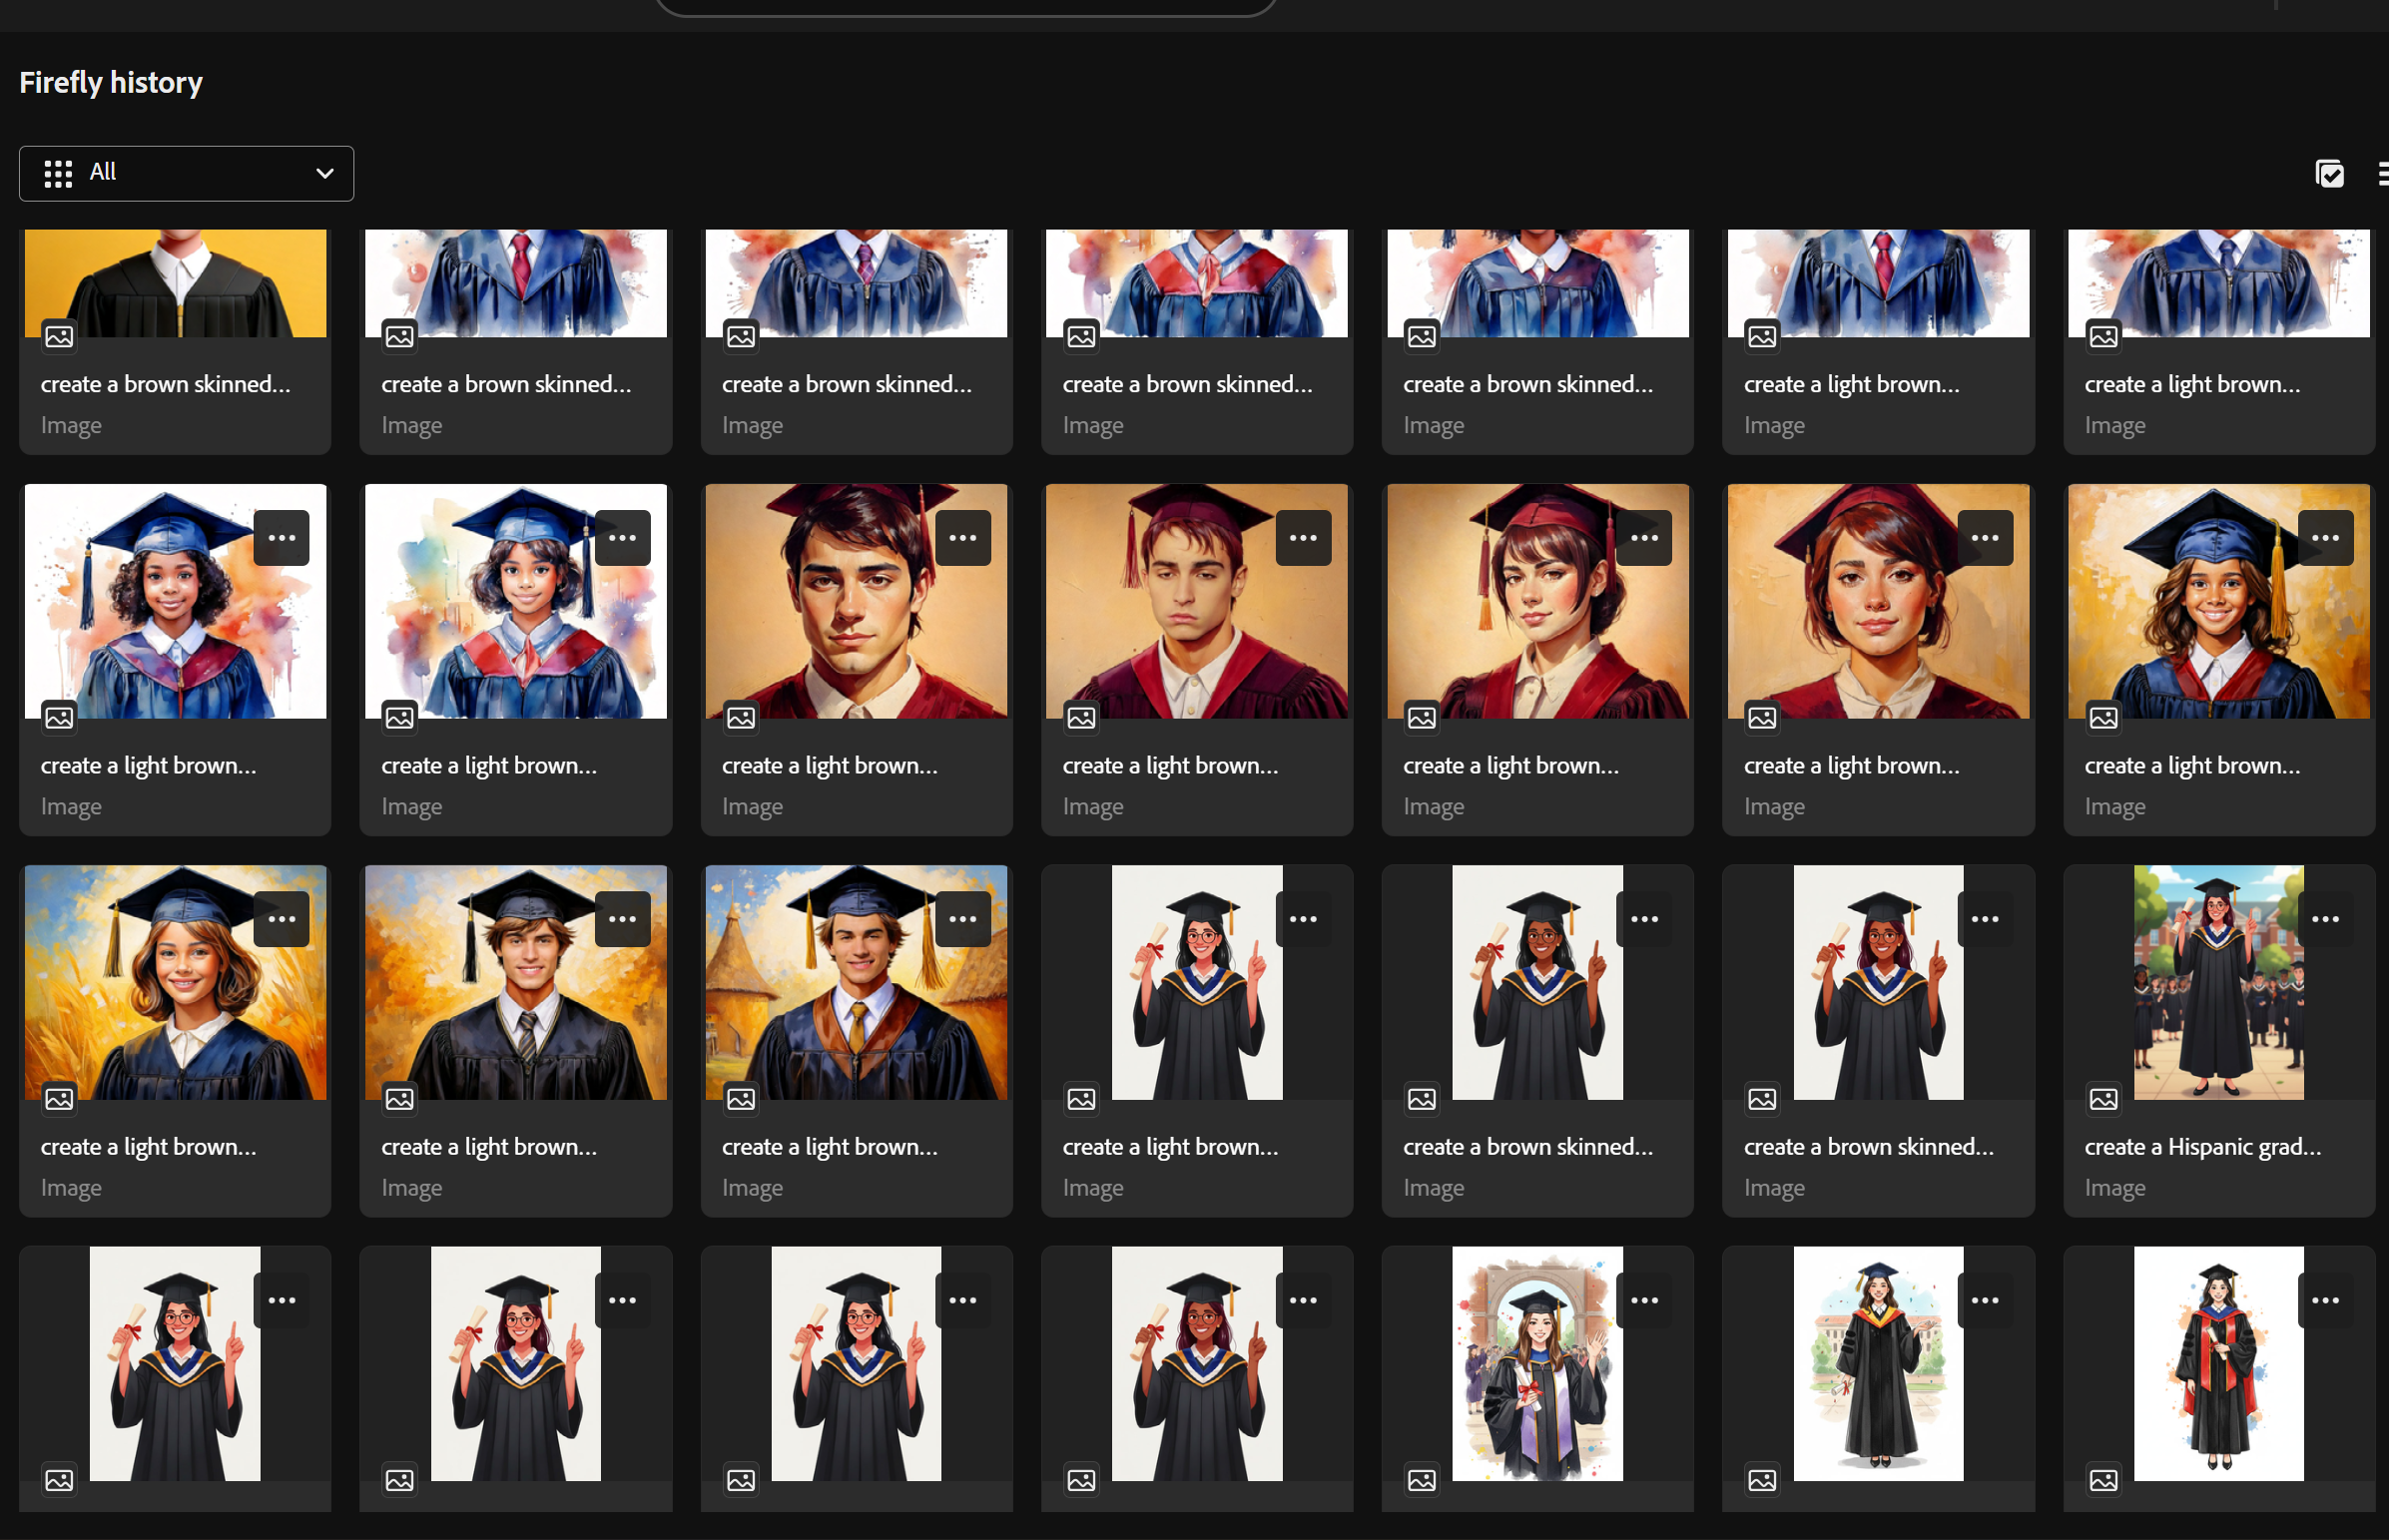Open options for the black-gown man with striped tie

point(622,919)
